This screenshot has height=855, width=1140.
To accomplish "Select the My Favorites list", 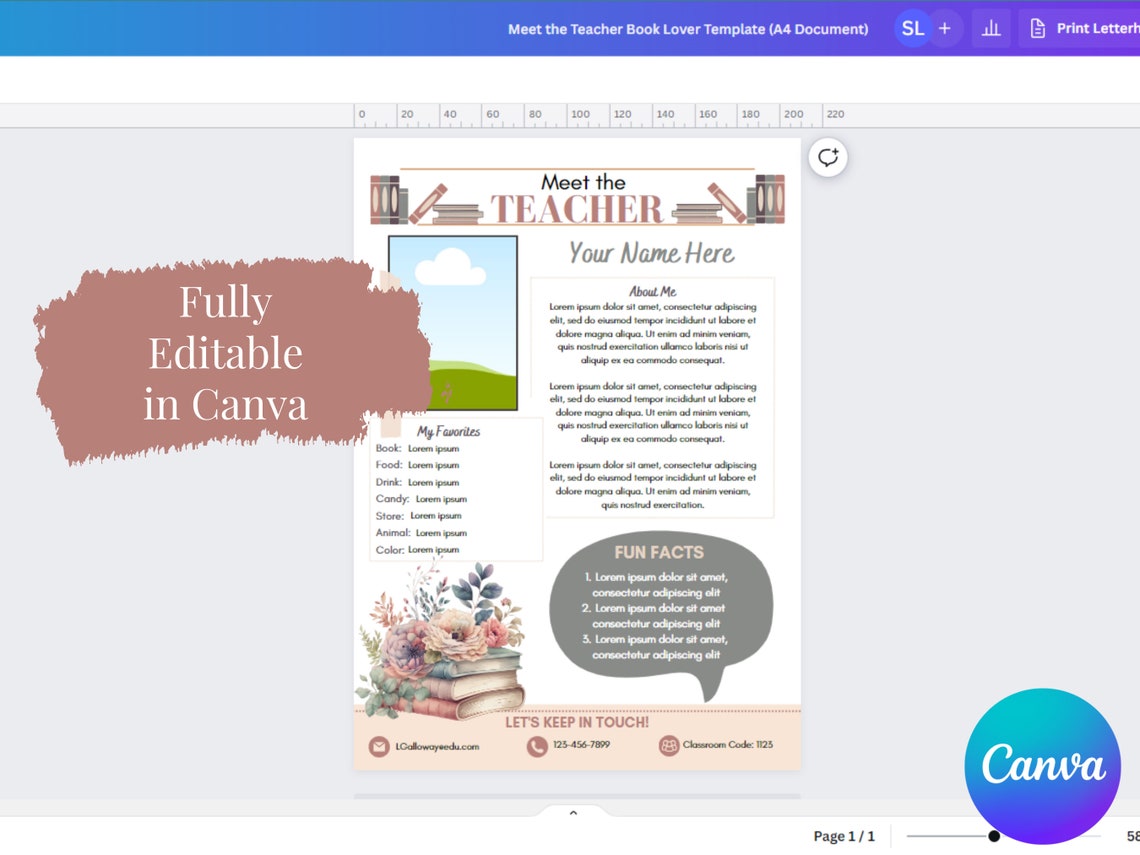I will click(450, 490).
